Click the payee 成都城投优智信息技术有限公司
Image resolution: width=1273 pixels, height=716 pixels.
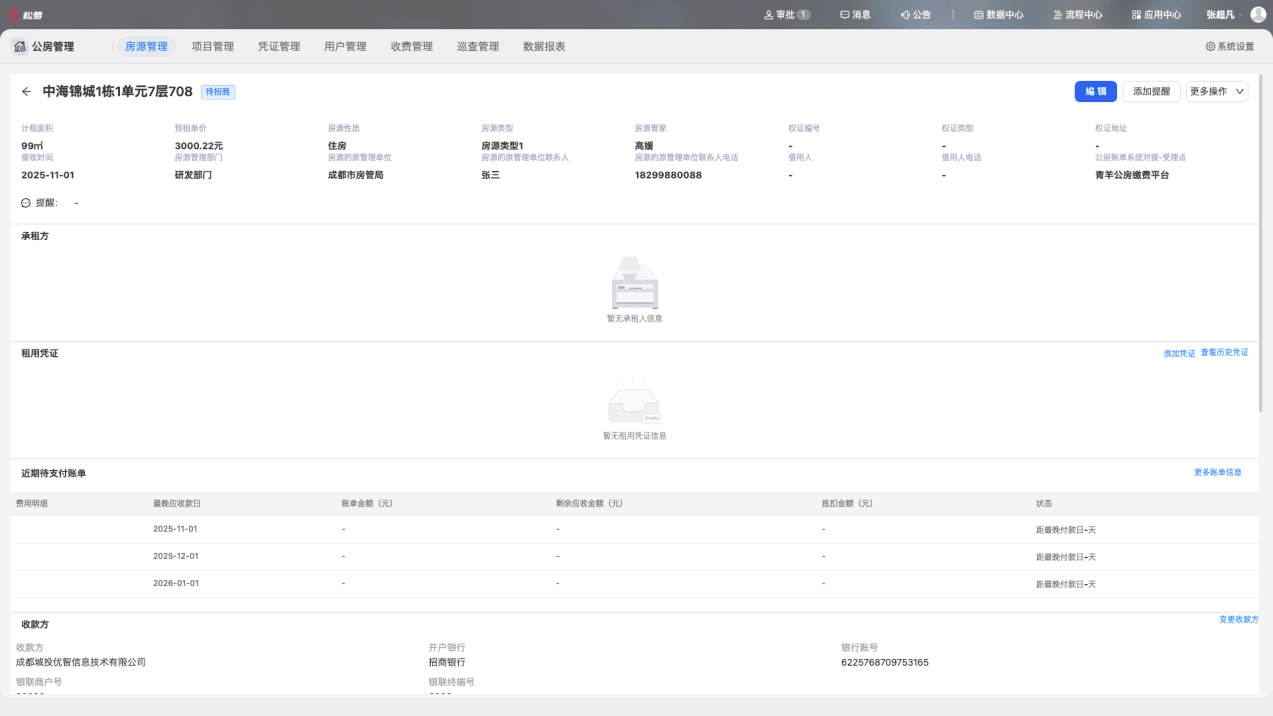pos(81,662)
